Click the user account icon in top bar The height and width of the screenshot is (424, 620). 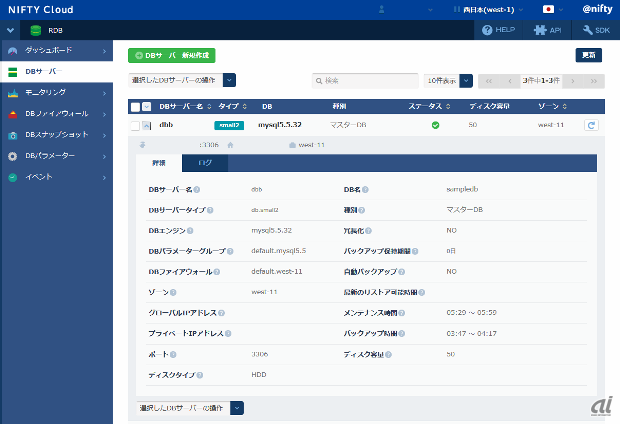(x=383, y=9)
